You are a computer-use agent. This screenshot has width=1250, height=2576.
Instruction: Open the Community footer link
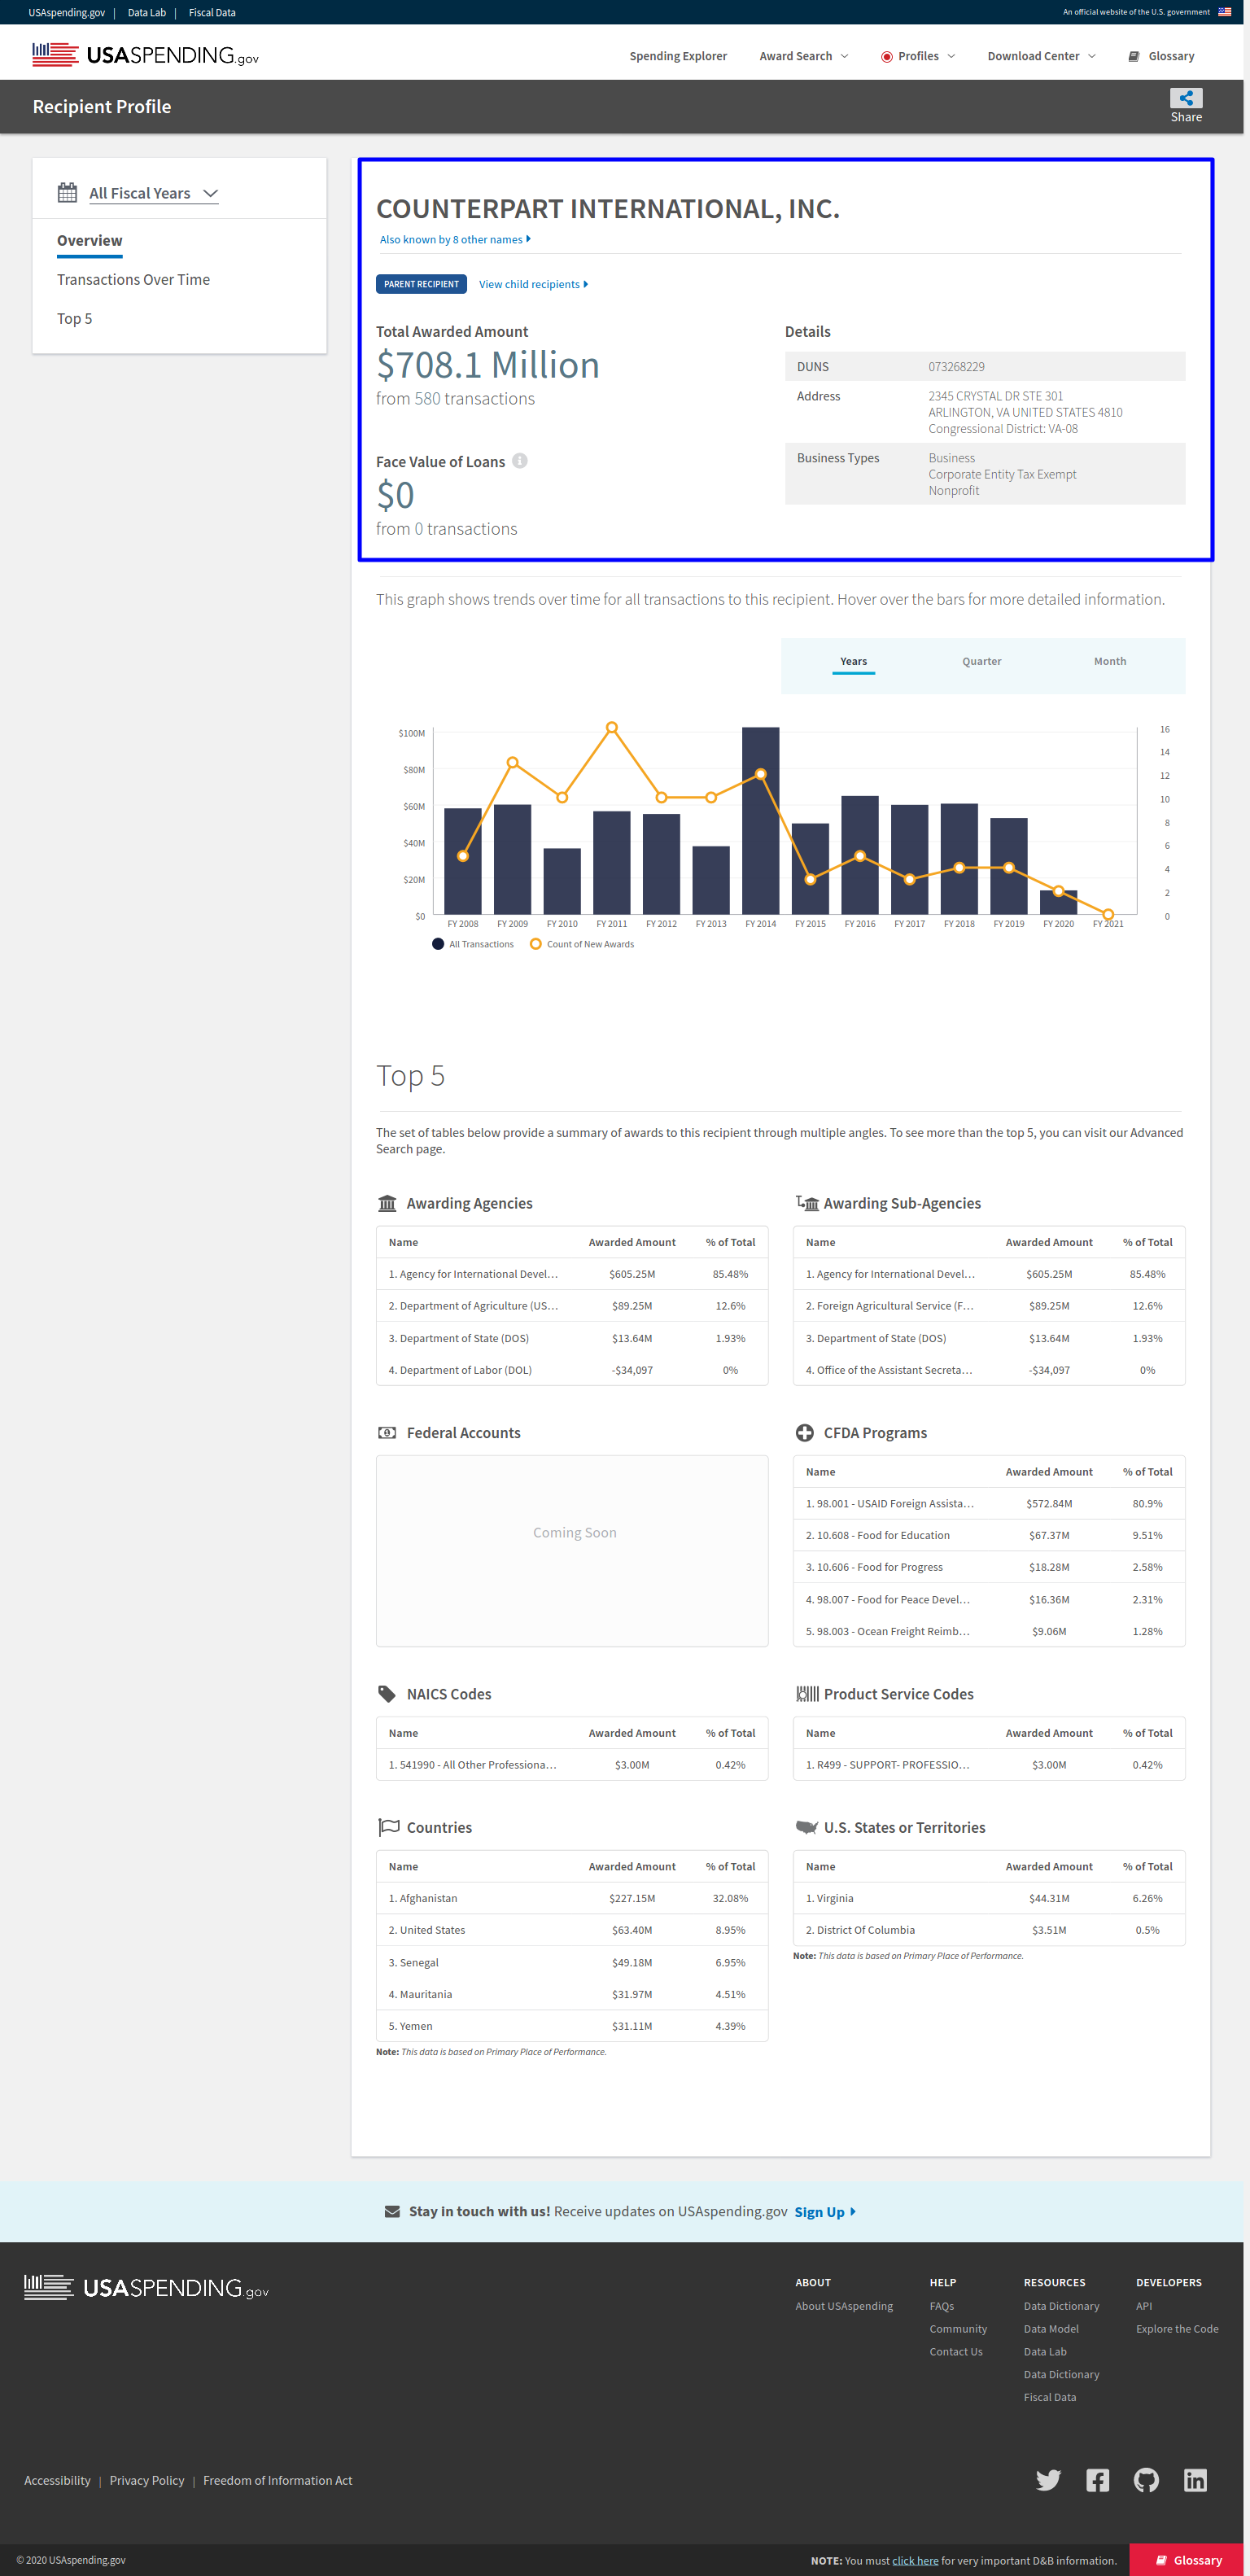(x=958, y=2329)
